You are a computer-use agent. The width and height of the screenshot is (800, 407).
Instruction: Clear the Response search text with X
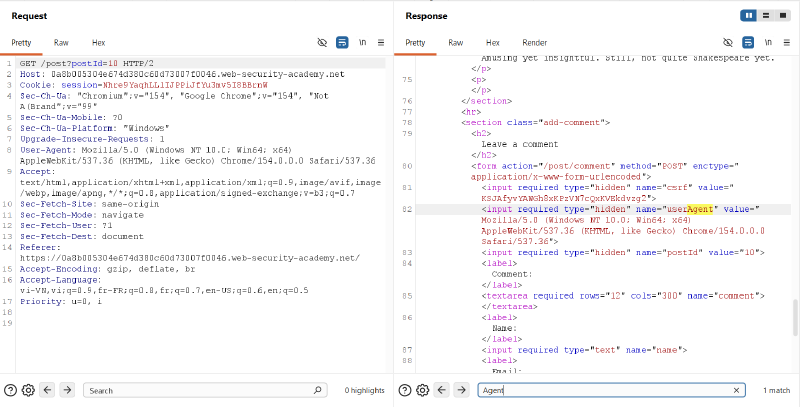pos(736,390)
